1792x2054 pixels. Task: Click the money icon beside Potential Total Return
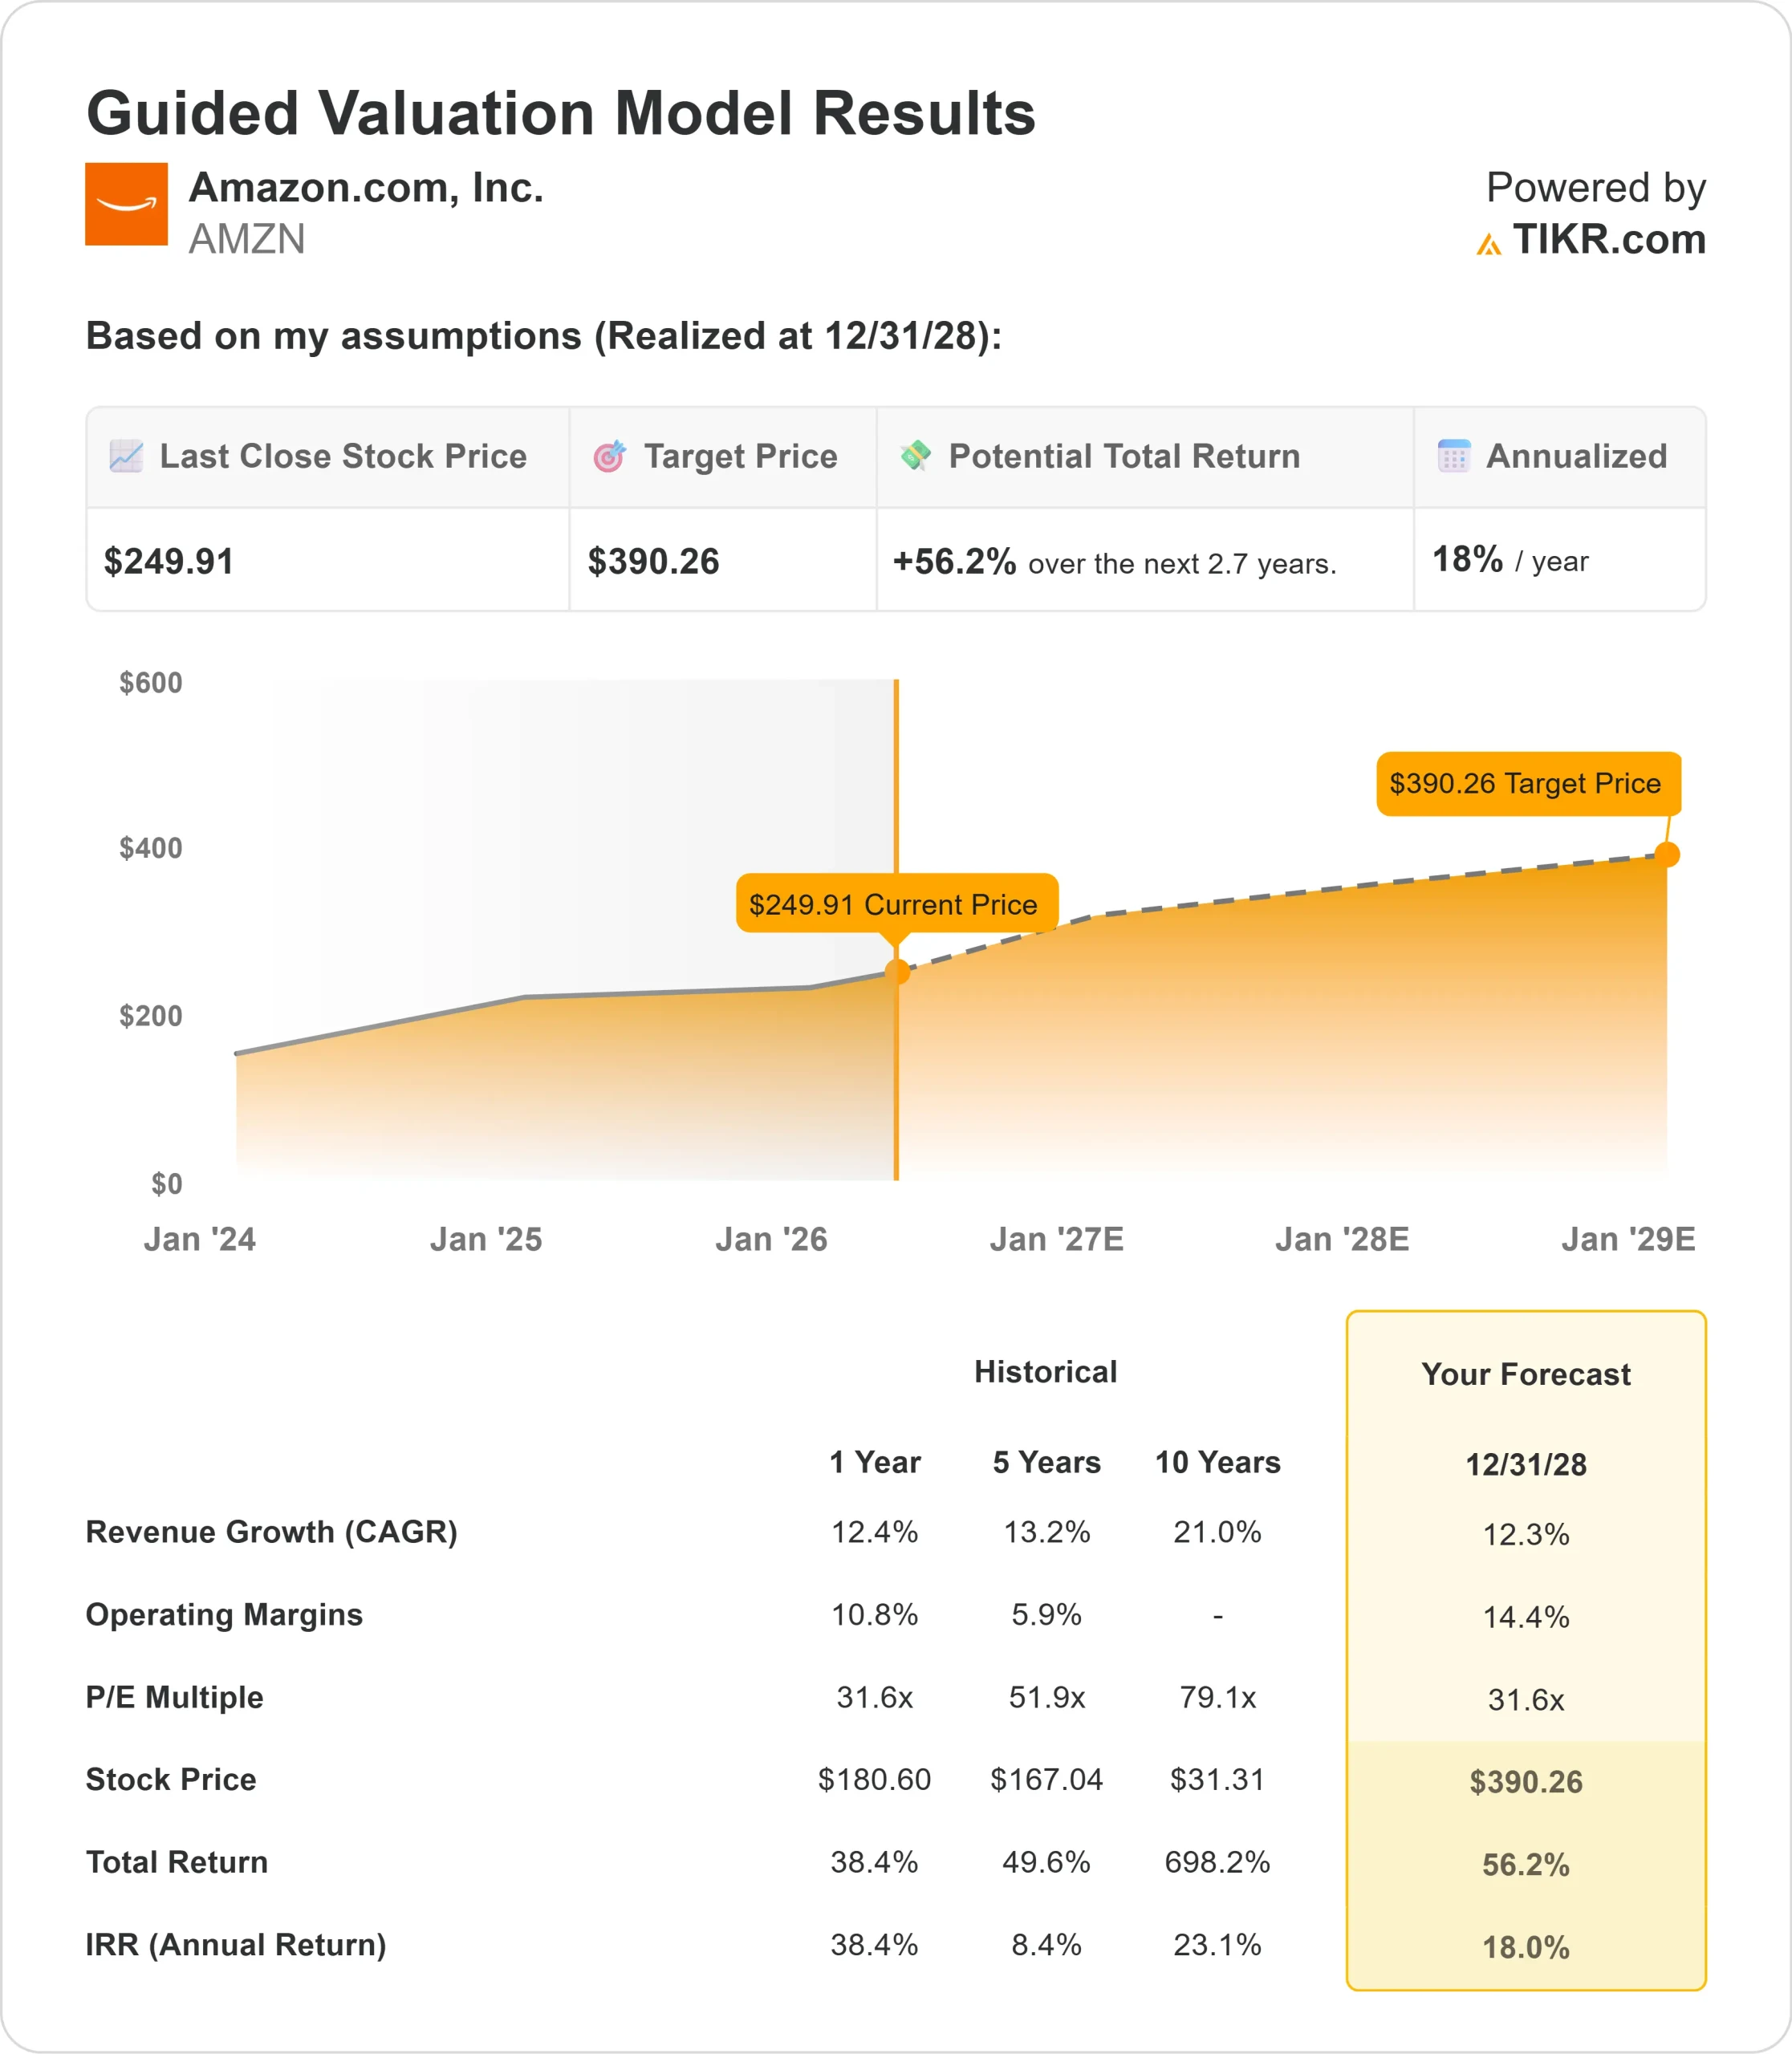915,455
